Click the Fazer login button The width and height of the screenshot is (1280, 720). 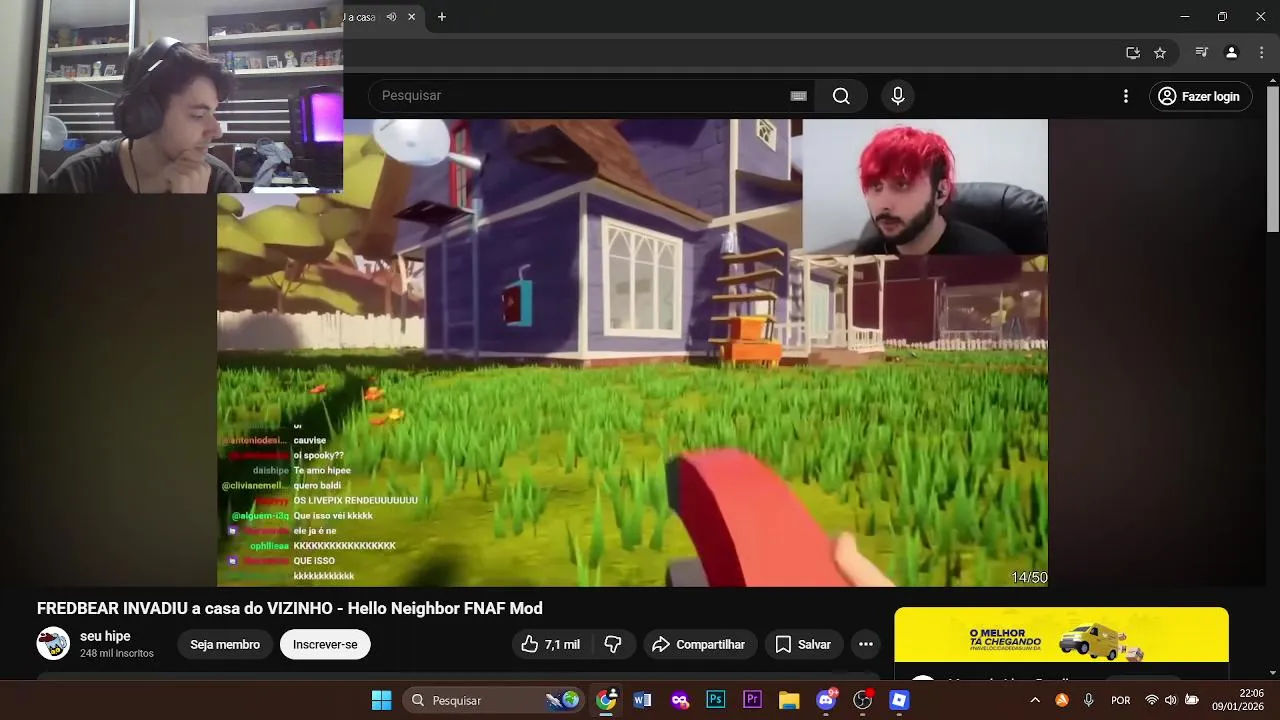(1200, 96)
